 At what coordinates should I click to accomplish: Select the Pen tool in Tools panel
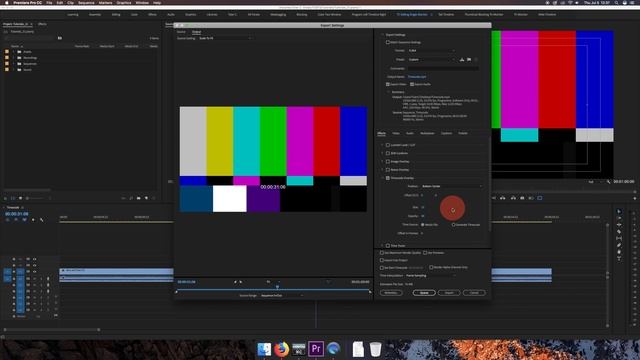click(x=619, y=245)
